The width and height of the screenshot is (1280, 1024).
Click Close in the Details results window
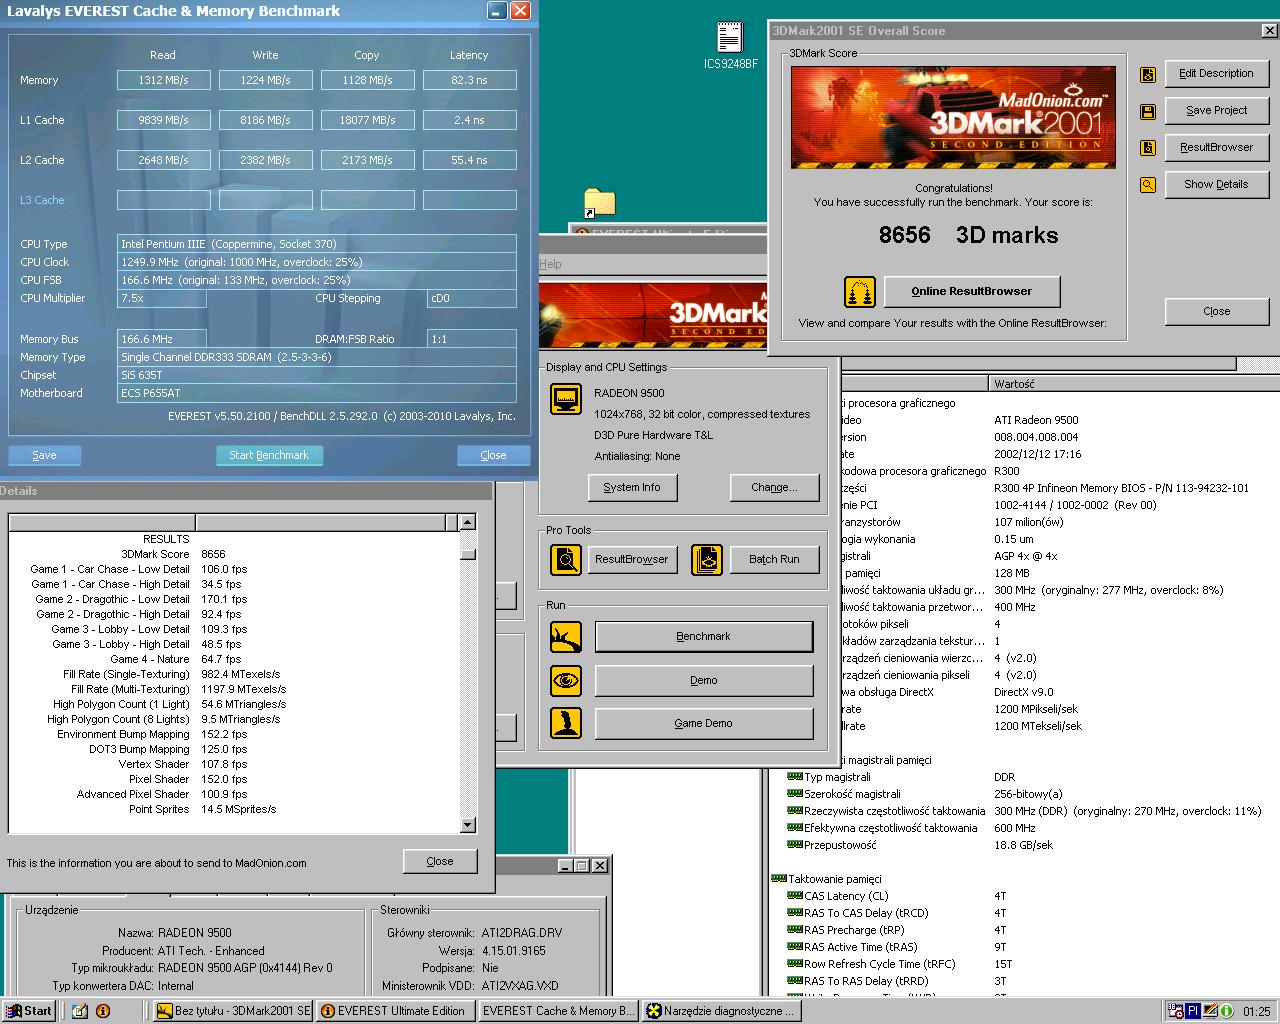(x=440, y=861)
